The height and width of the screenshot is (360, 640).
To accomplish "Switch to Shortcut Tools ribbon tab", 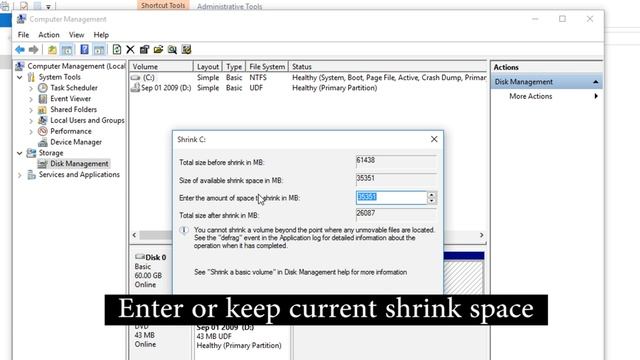I will point(163,5).
